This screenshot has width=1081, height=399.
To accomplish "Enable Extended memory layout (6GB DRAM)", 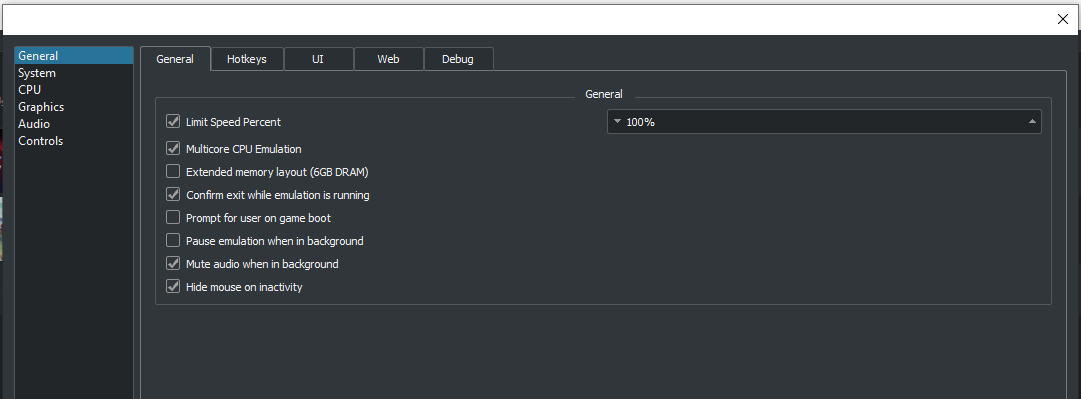I will point(173,172).
